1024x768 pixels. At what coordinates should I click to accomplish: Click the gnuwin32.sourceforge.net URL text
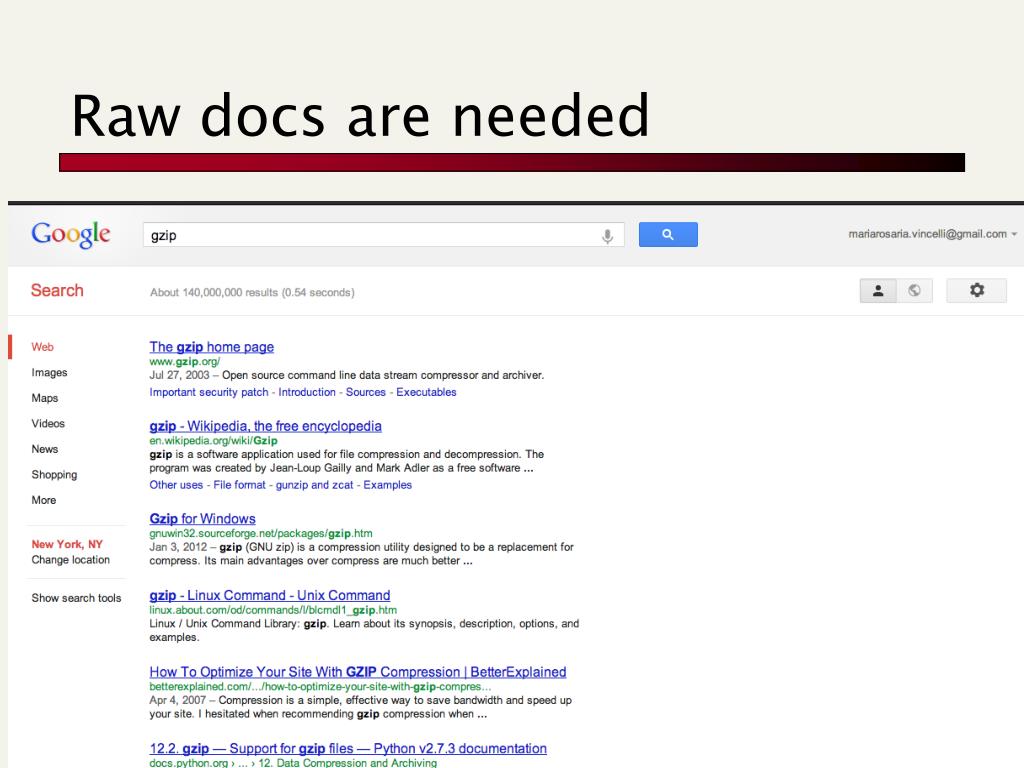pos(261,533)
